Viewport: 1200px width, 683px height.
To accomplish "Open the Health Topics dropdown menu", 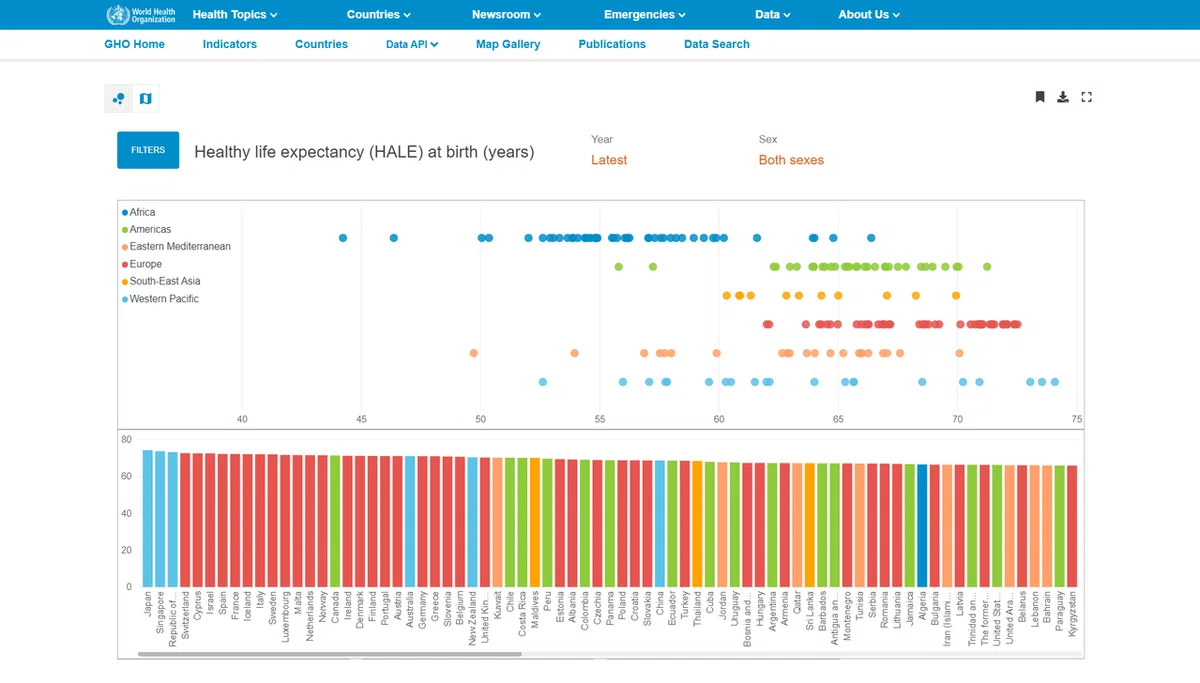I will pyautogui.click(x=235, y=15).
